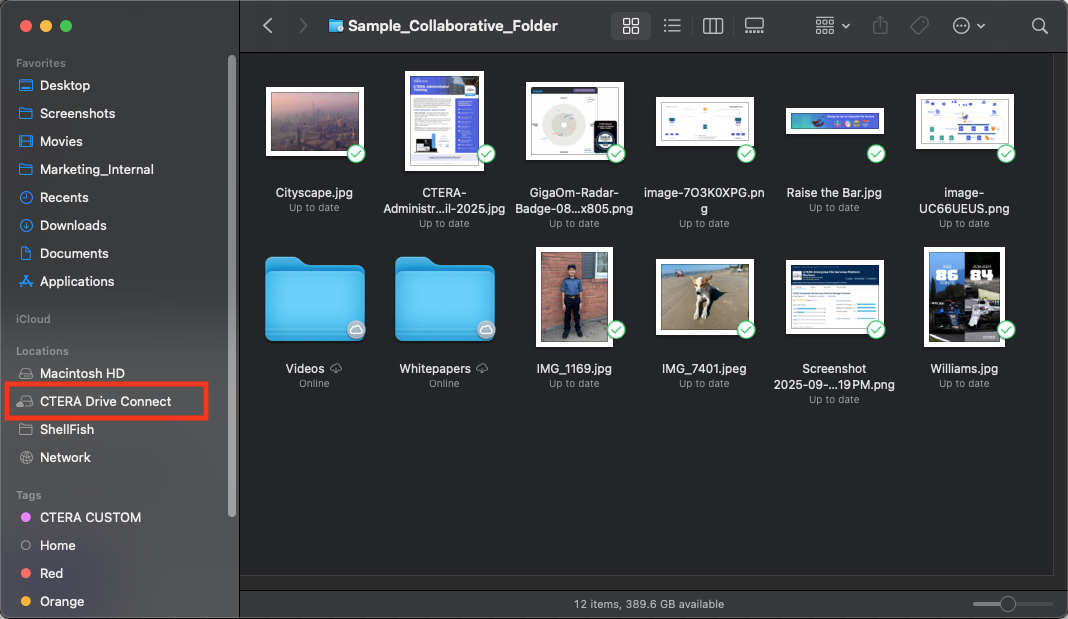The width and height of the screenshot is (1068, 619).
Task: Click the sidebar vertical scrollbar
Action: click(232, 286)
